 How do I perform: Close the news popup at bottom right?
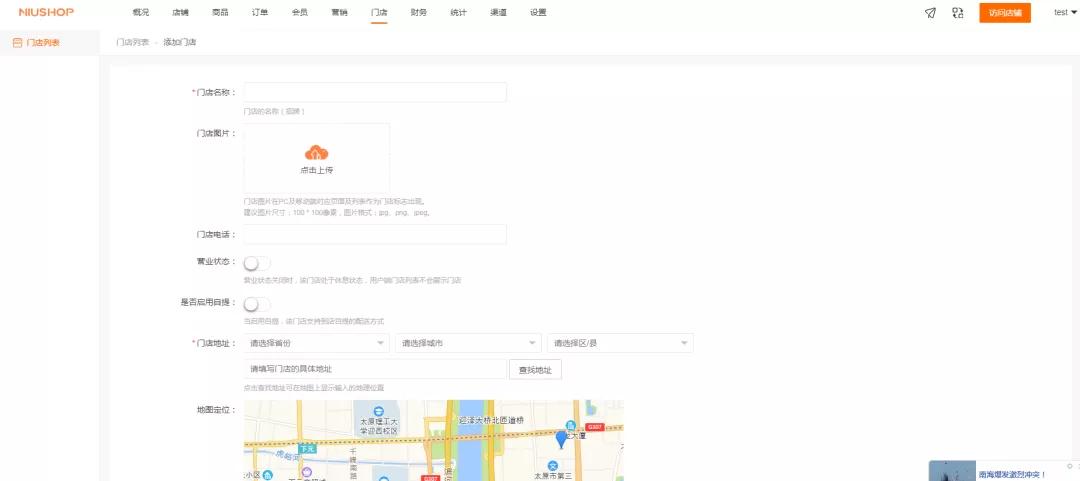[1070, 465]
